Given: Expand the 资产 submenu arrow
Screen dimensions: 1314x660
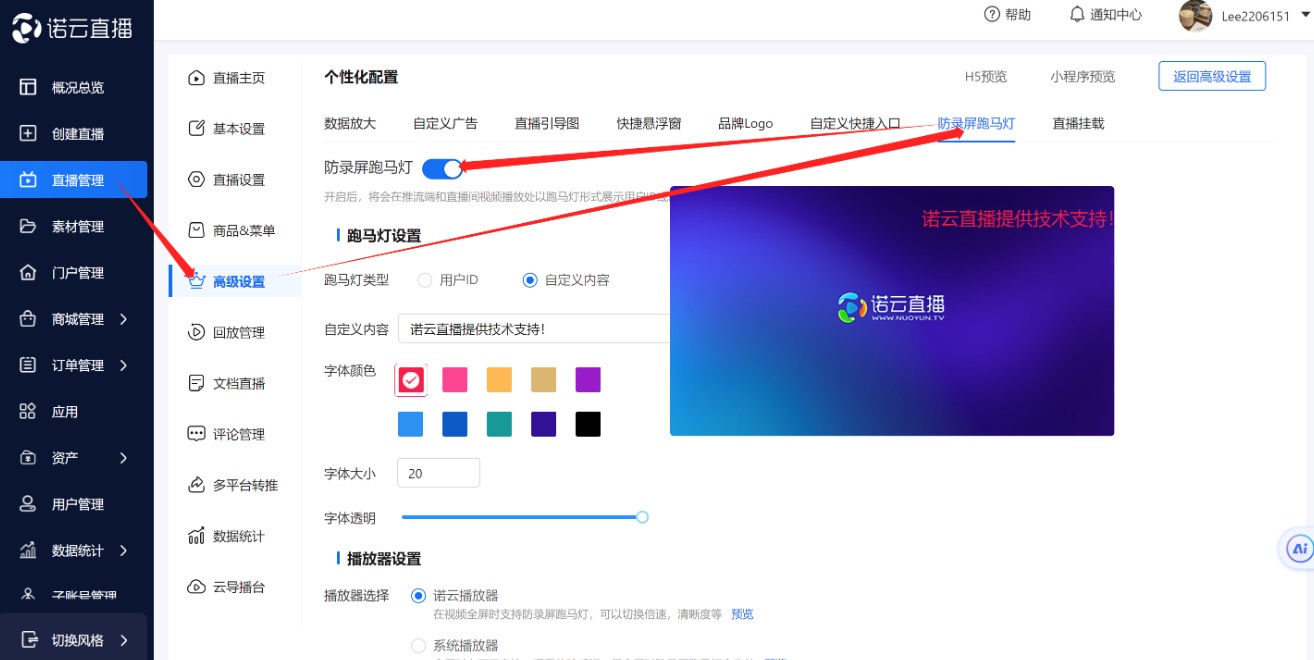Looking at the screenshot, I should click(124, 458).
